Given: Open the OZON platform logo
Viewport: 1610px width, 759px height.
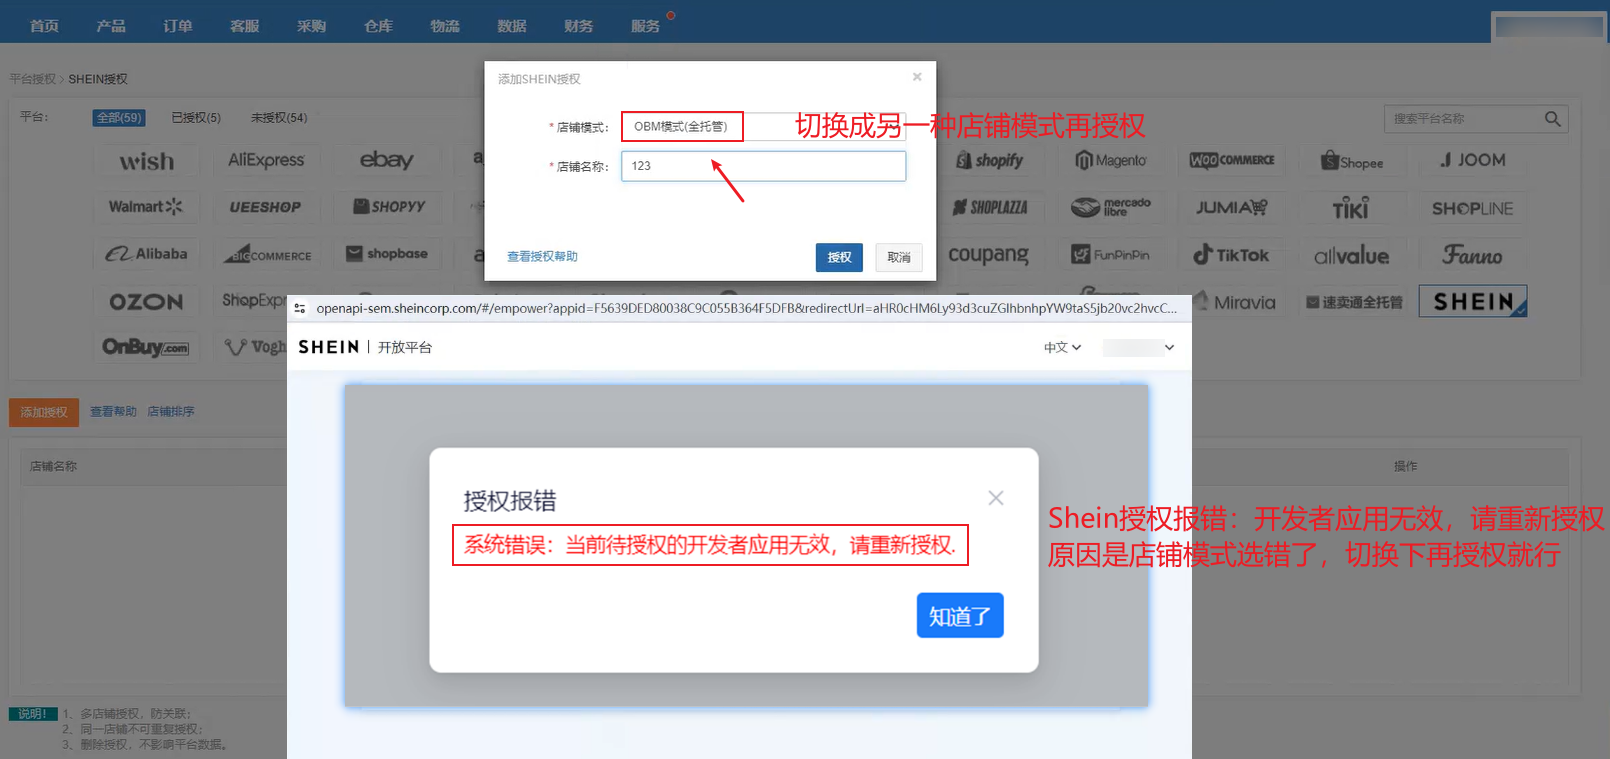Looking at the screenshot, I should [x=146, y=301].
